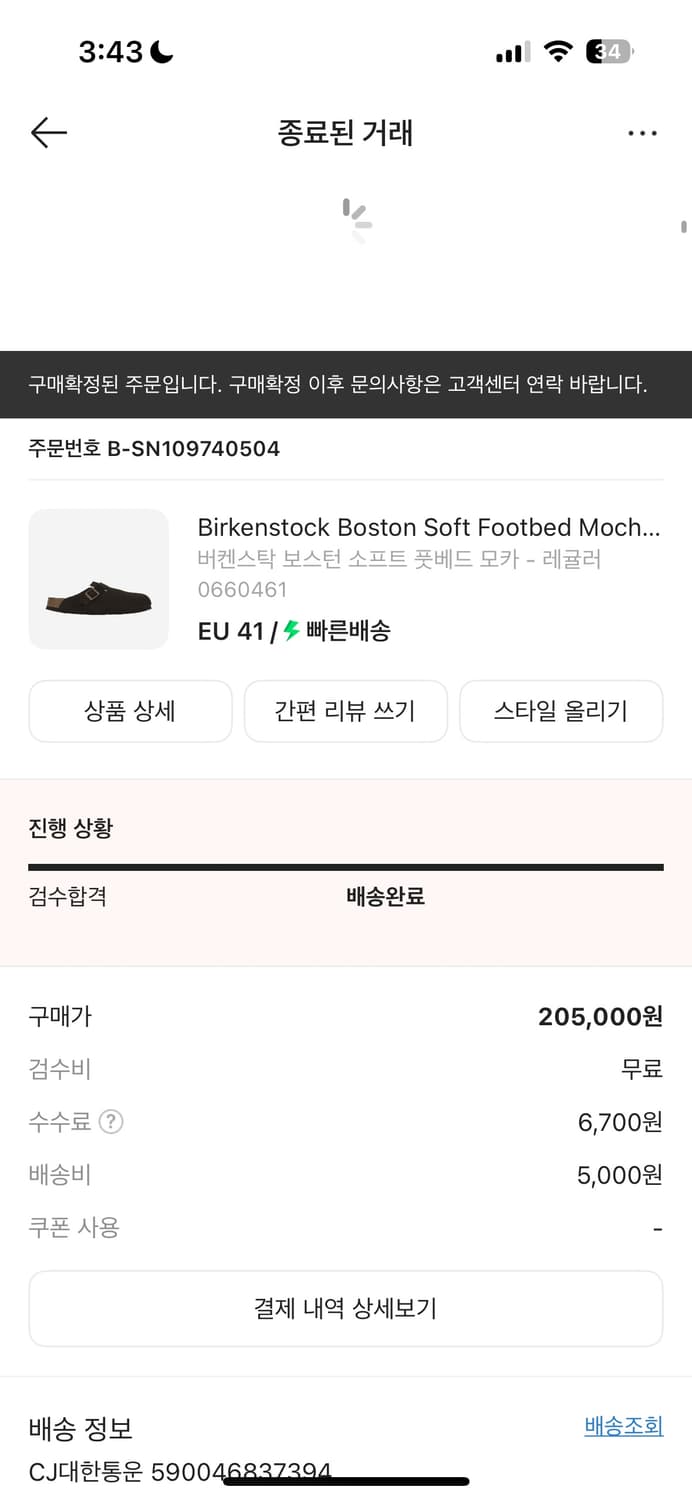This screenshot has width=692, height=1500.
Task: Expand 결제 내역 상세보기 payment details
Action: [x=346, y=1308]
